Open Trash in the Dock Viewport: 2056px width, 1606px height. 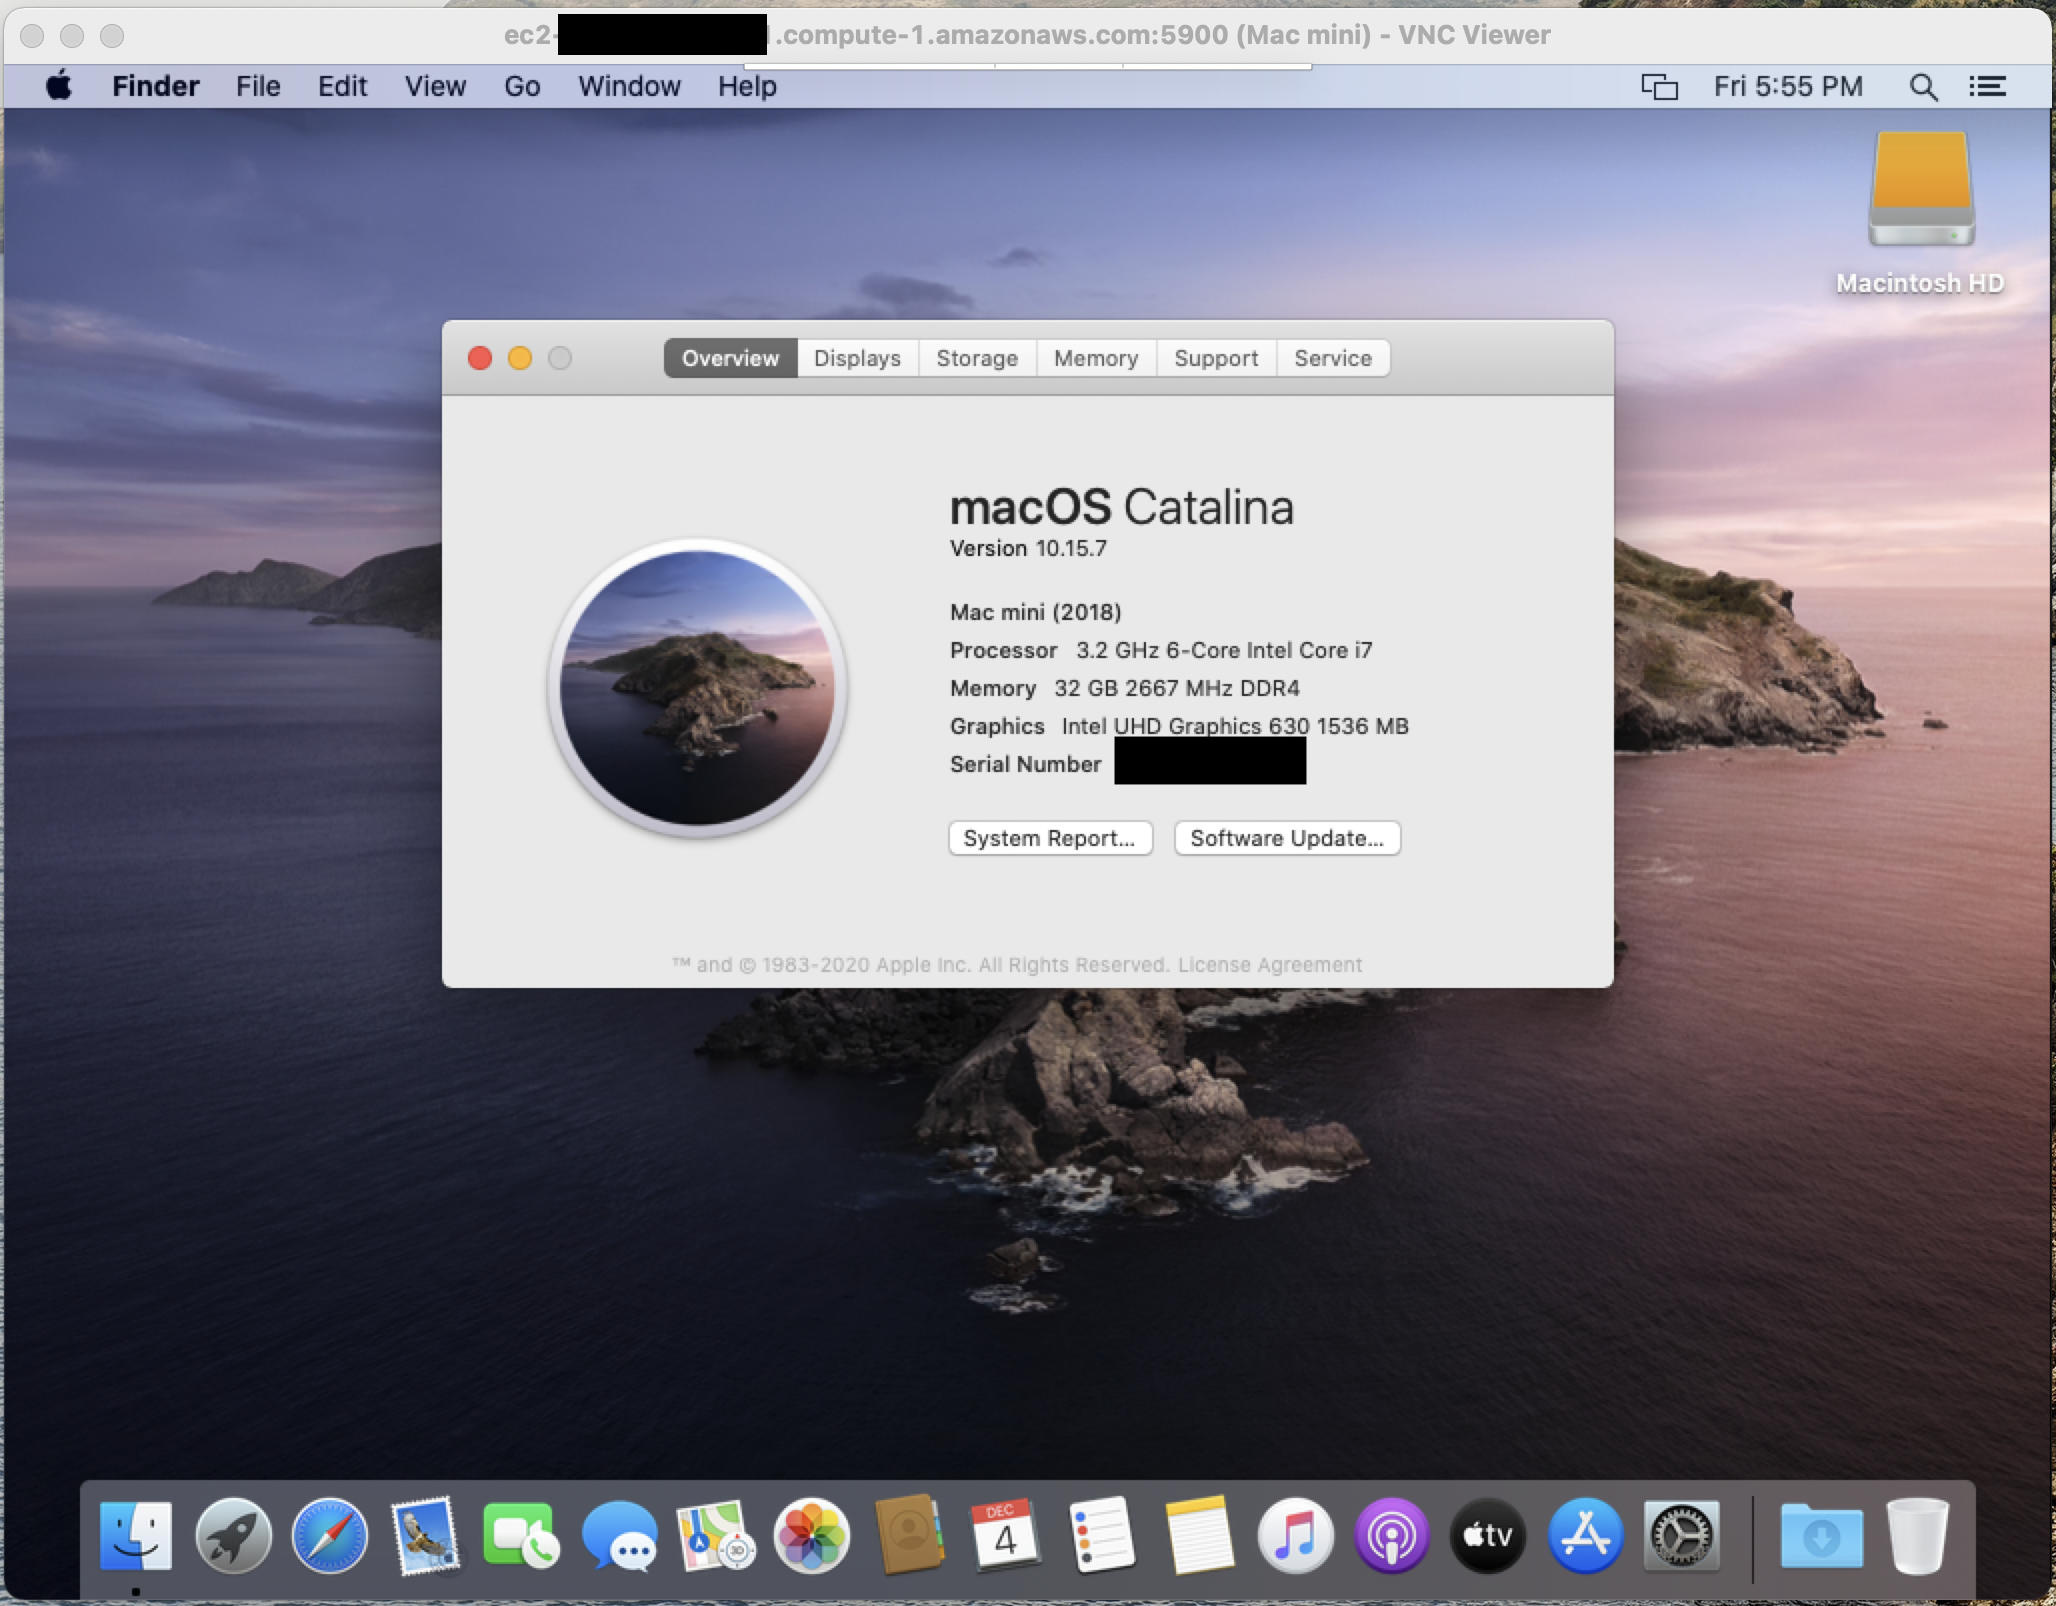[x=1917, y=1536]
